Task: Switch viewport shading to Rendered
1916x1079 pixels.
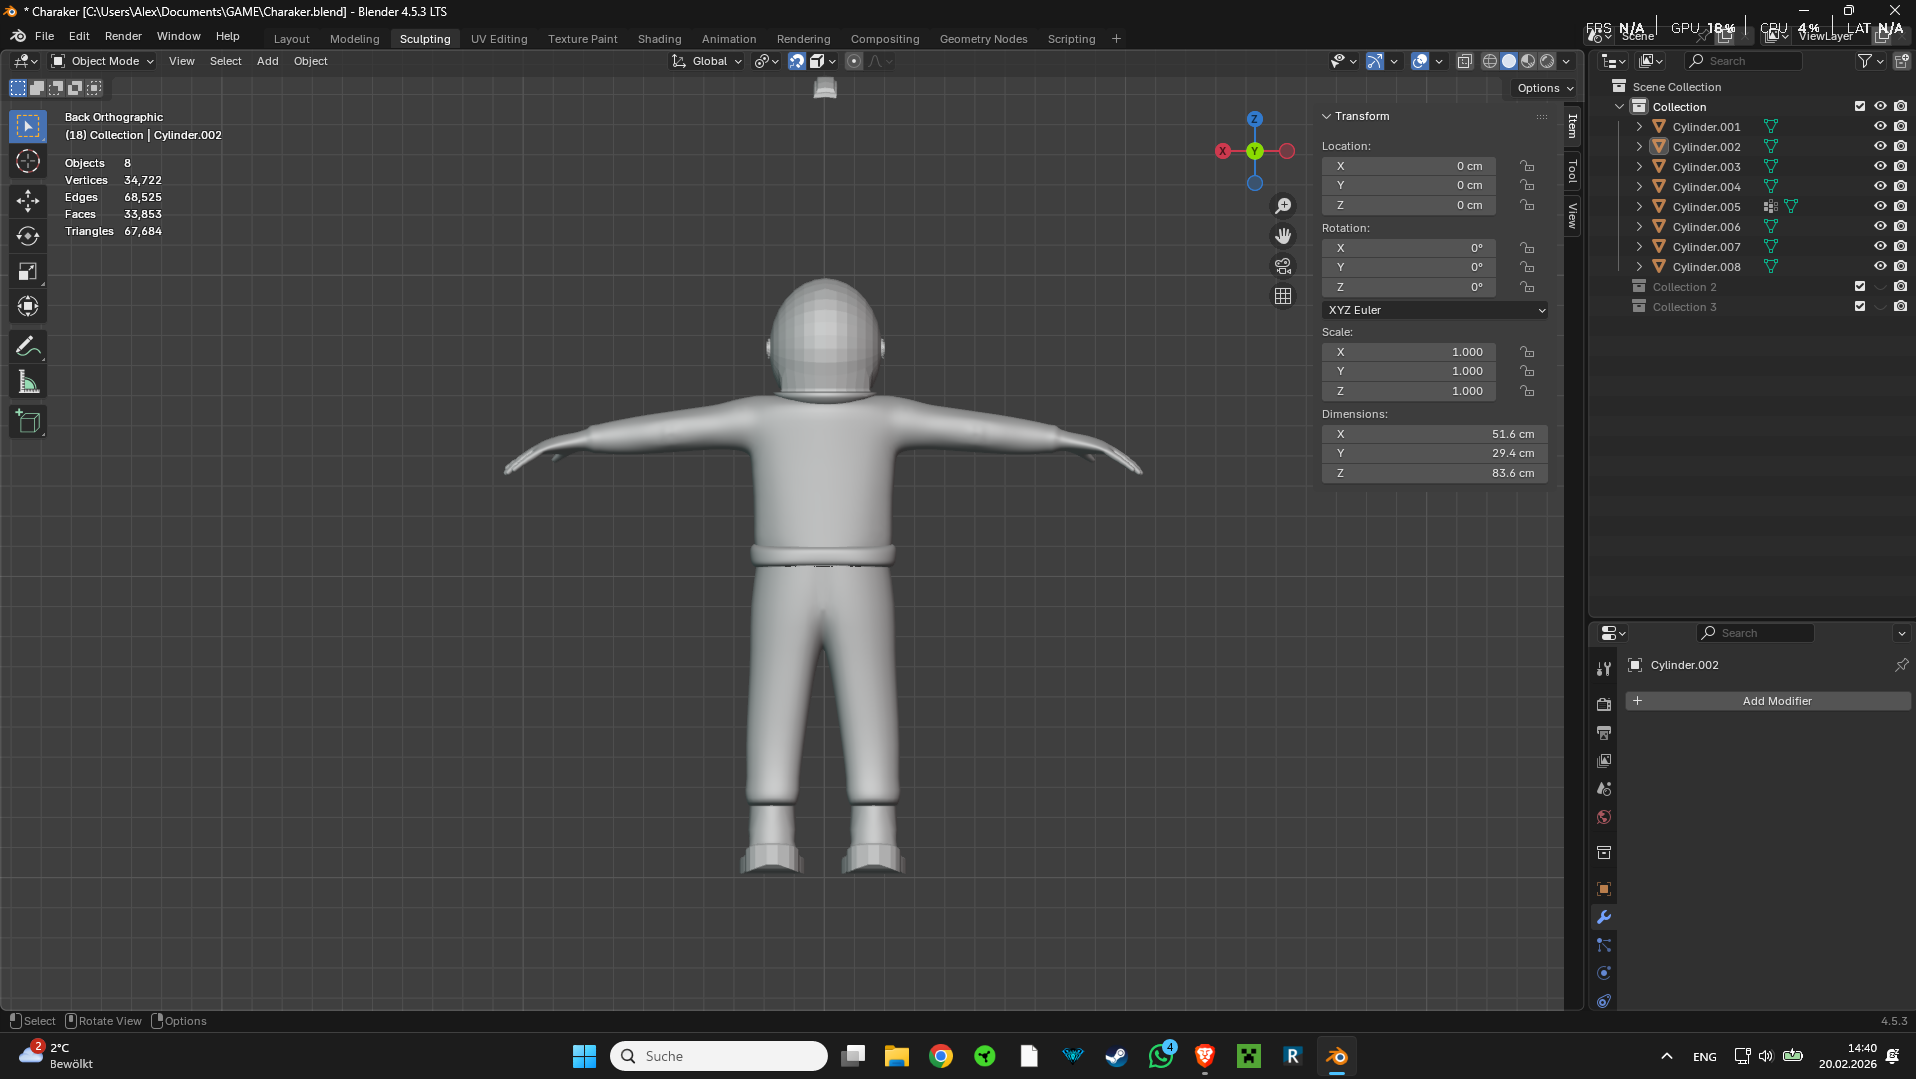Action: coord(1547,61)
